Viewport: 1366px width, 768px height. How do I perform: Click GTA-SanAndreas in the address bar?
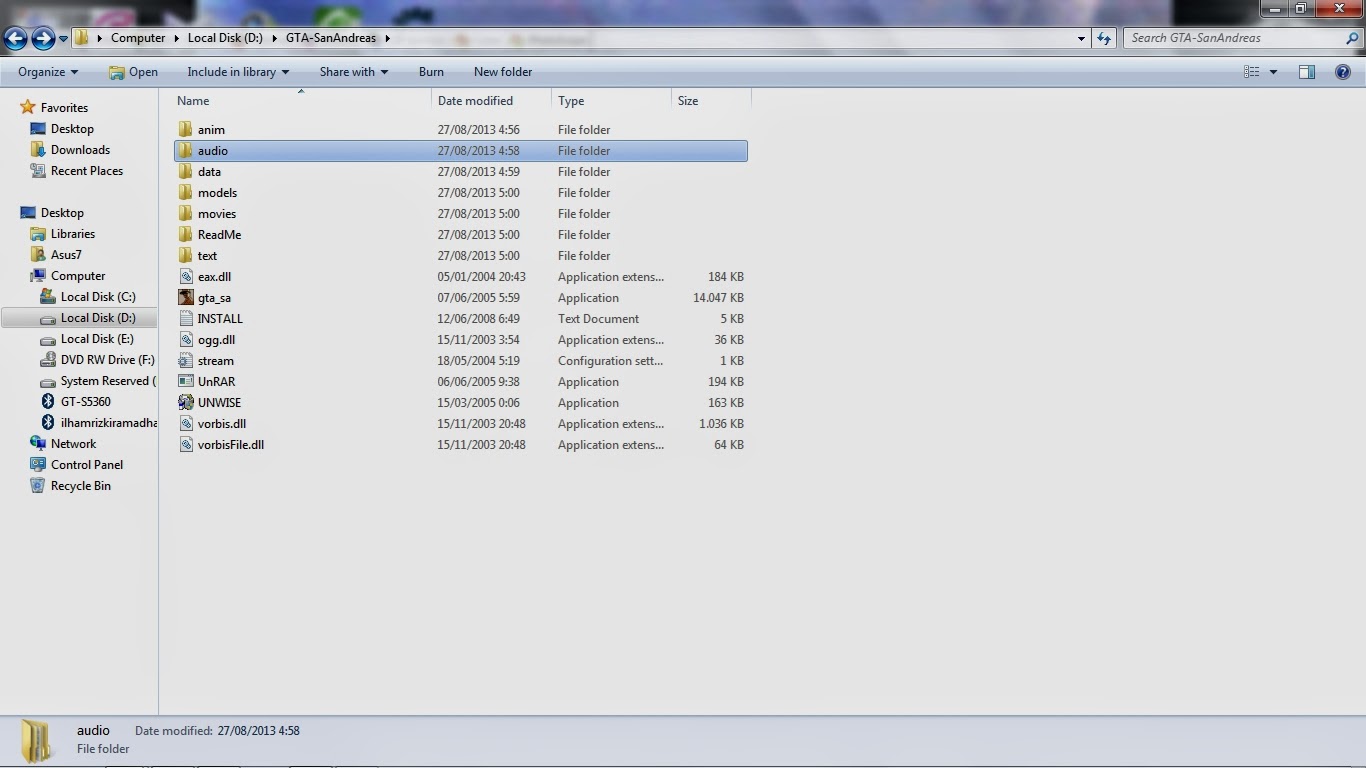pyautogui.click(x=331, y=38)
